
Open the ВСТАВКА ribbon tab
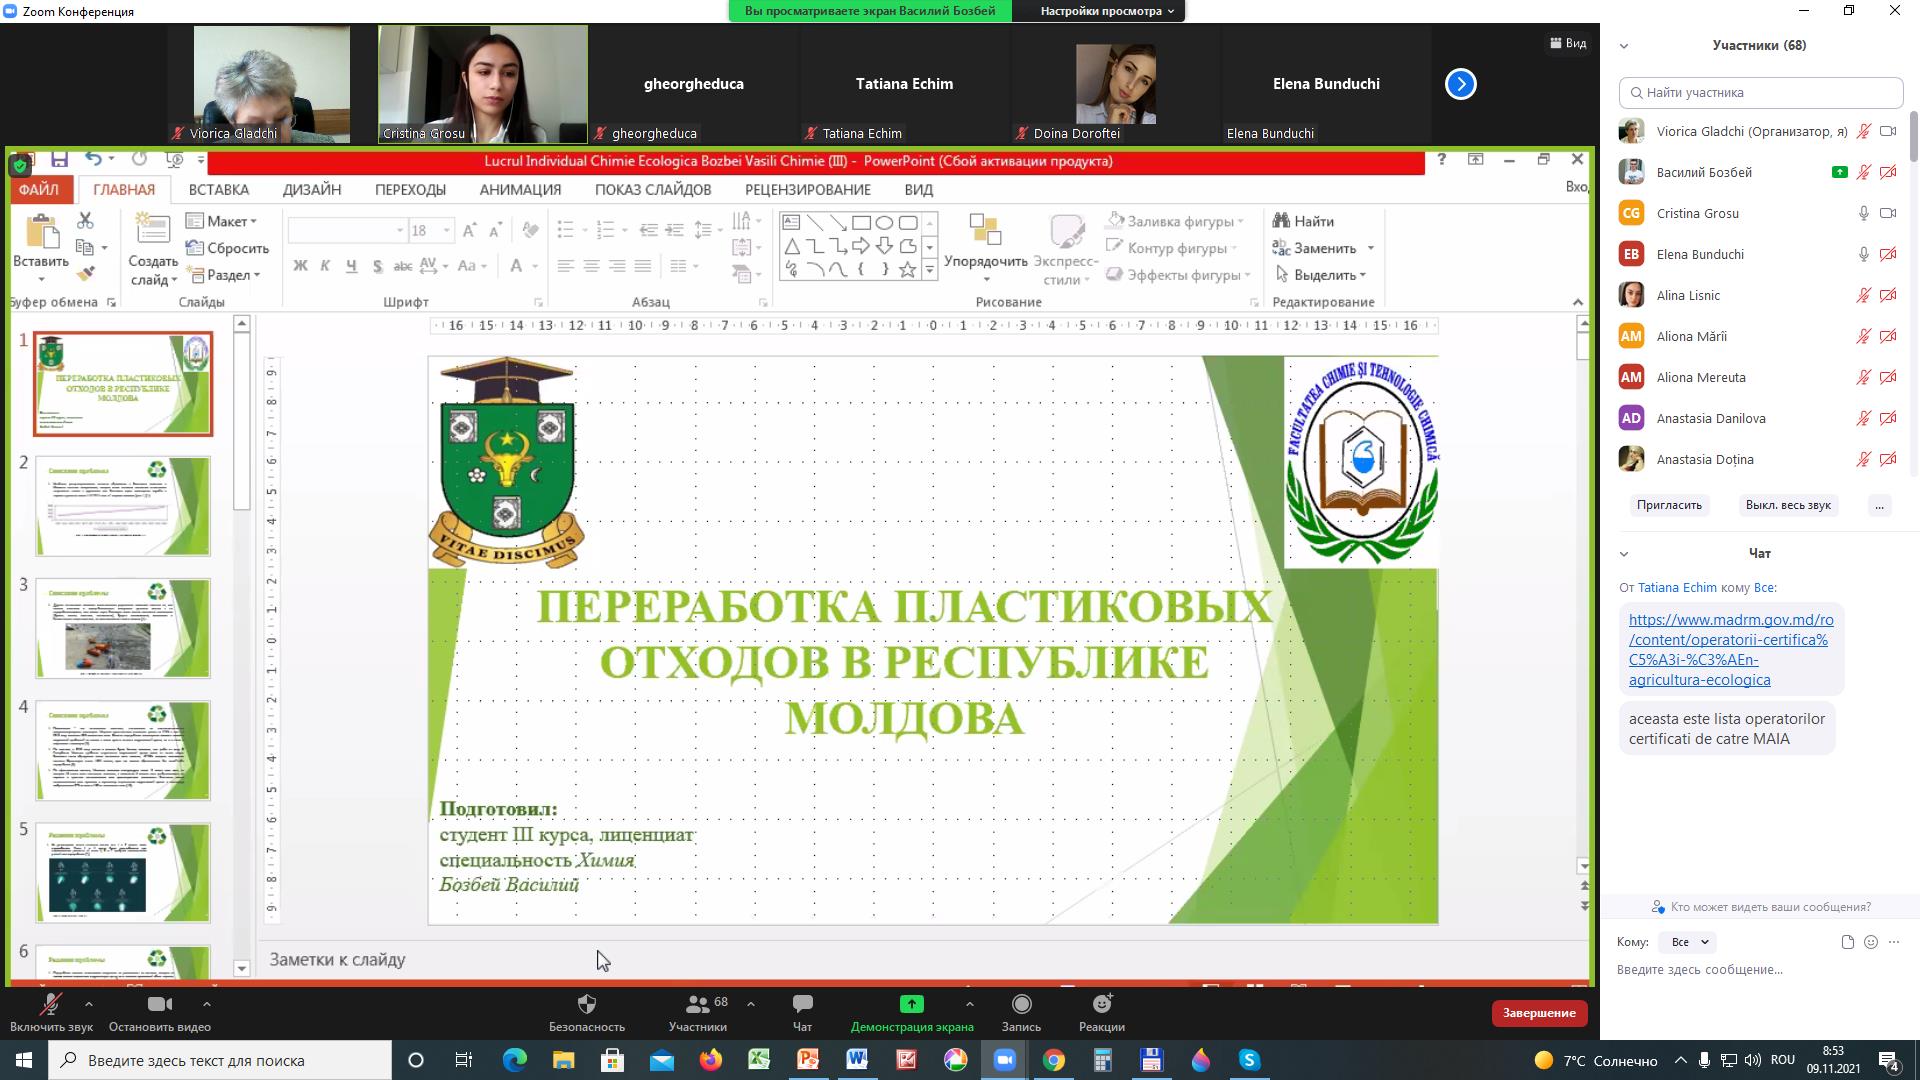coord(219,189)
